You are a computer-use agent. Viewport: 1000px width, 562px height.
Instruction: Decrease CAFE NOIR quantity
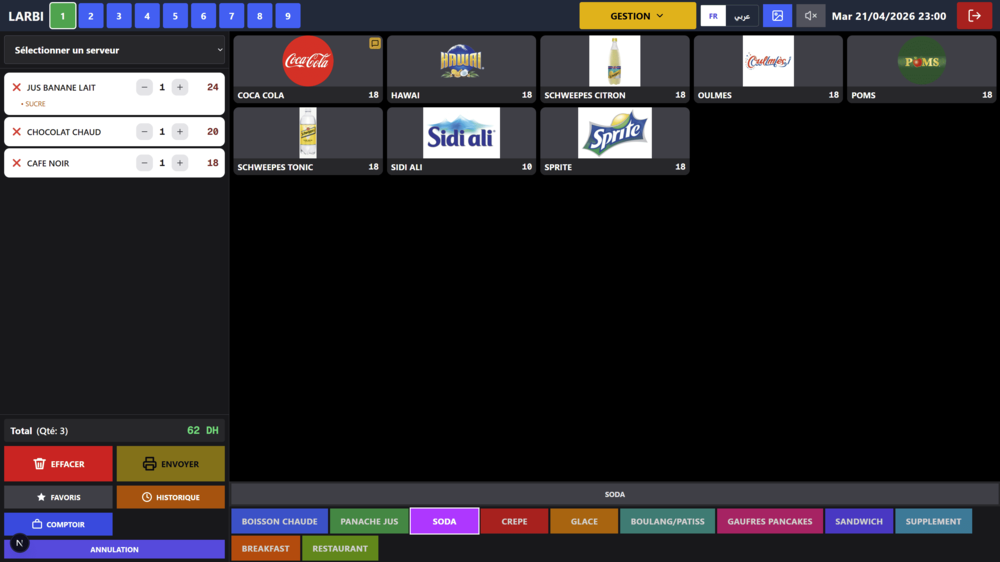[144, 163]
